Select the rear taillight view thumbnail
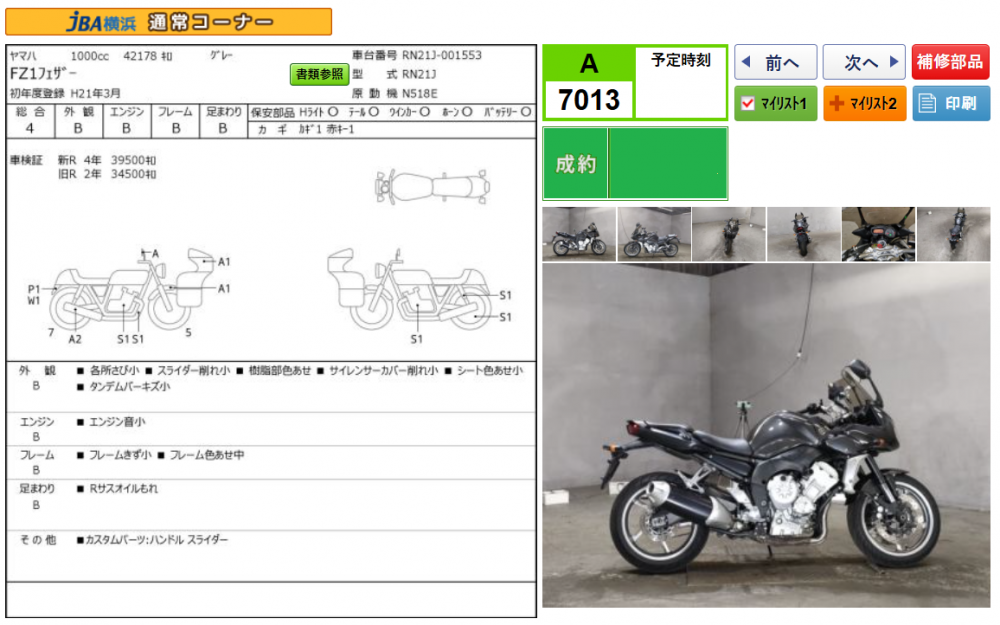The height and width of the screenshot is (625, 1000). coord(804,234)
